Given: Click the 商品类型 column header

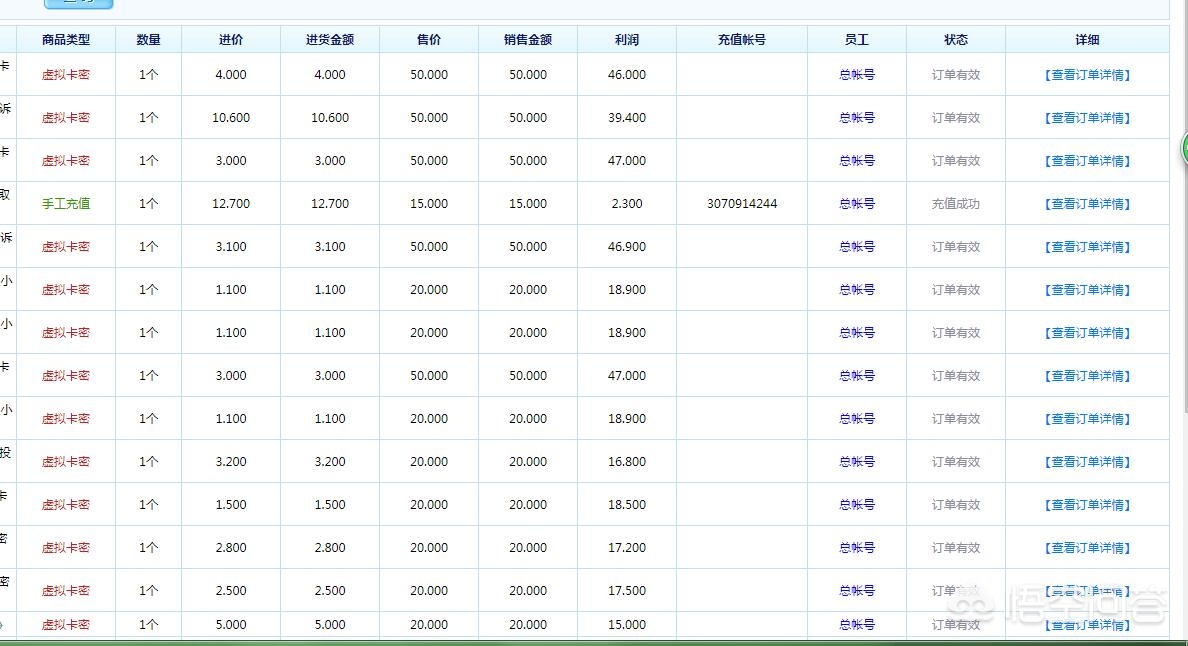Looking at the screenshot, I should (66, 39).
